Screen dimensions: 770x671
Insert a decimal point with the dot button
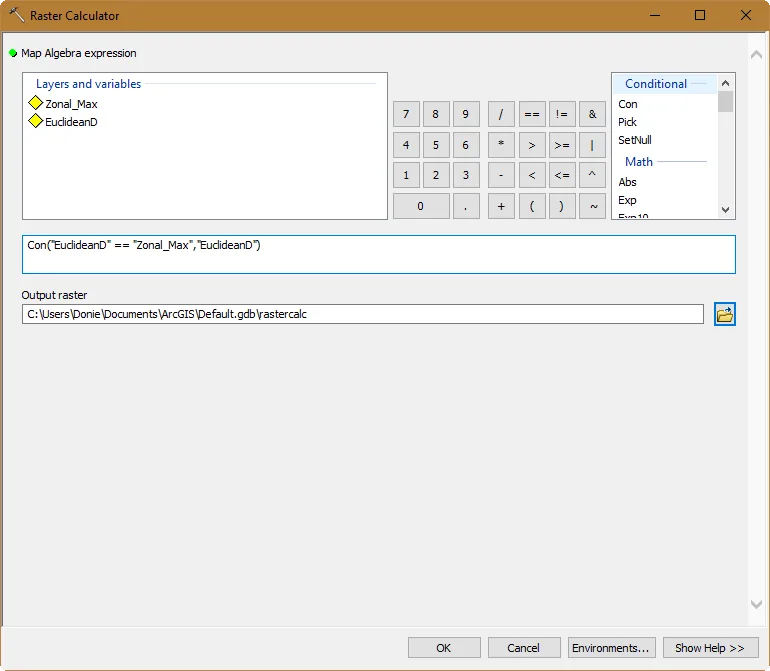point(466,206)
